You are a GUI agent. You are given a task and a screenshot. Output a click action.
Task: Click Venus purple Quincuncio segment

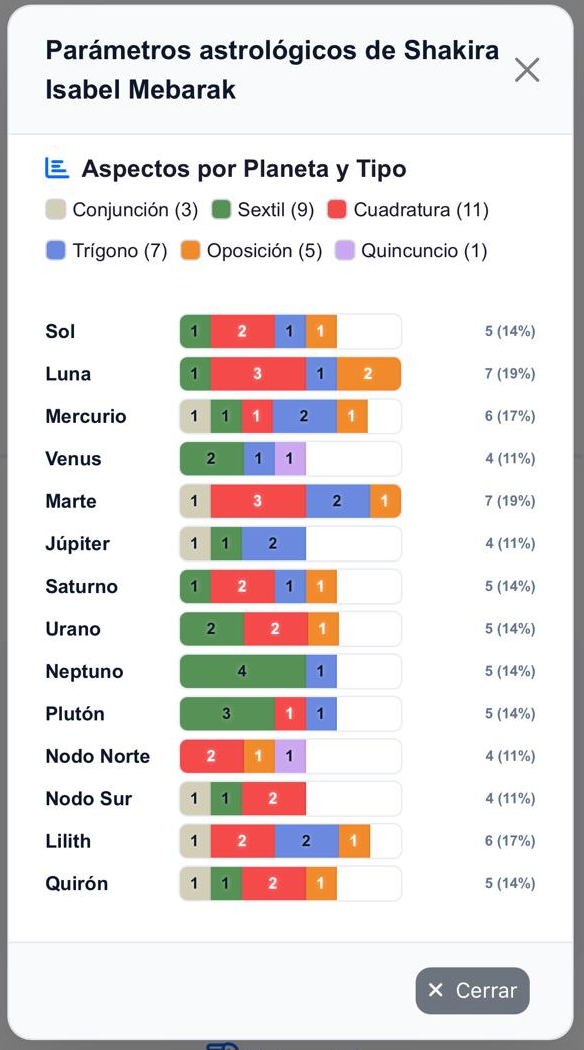point(290,459)
